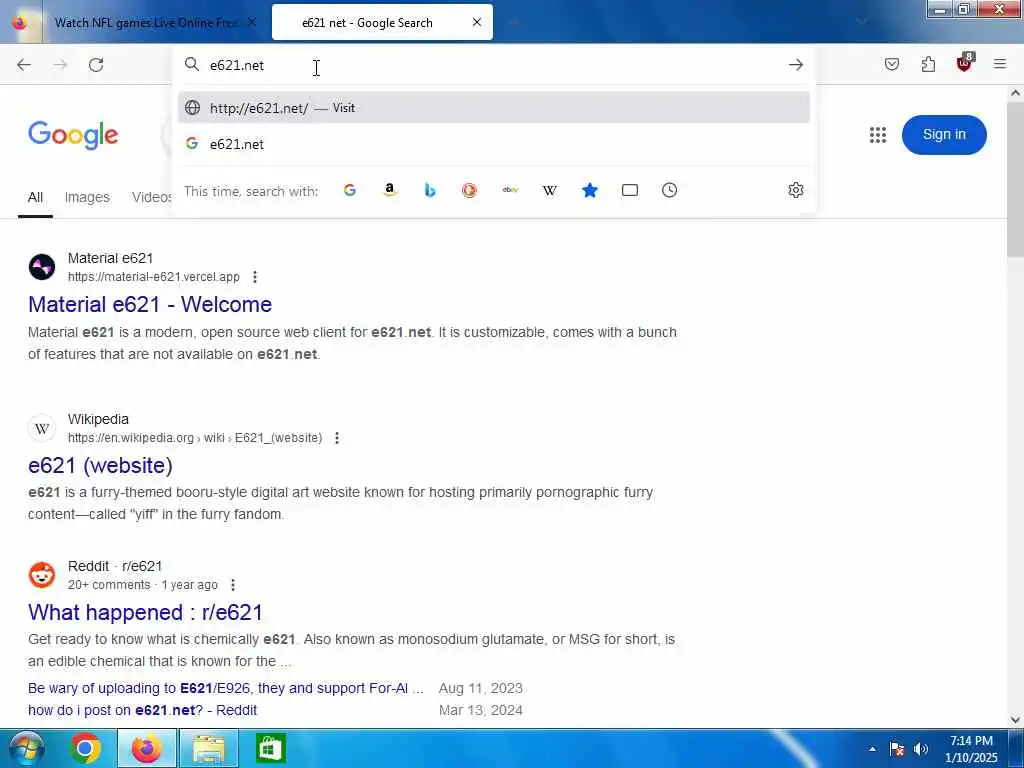Go back with the browser back arrow
This screenshot has width=1024, height=768.
24,65
